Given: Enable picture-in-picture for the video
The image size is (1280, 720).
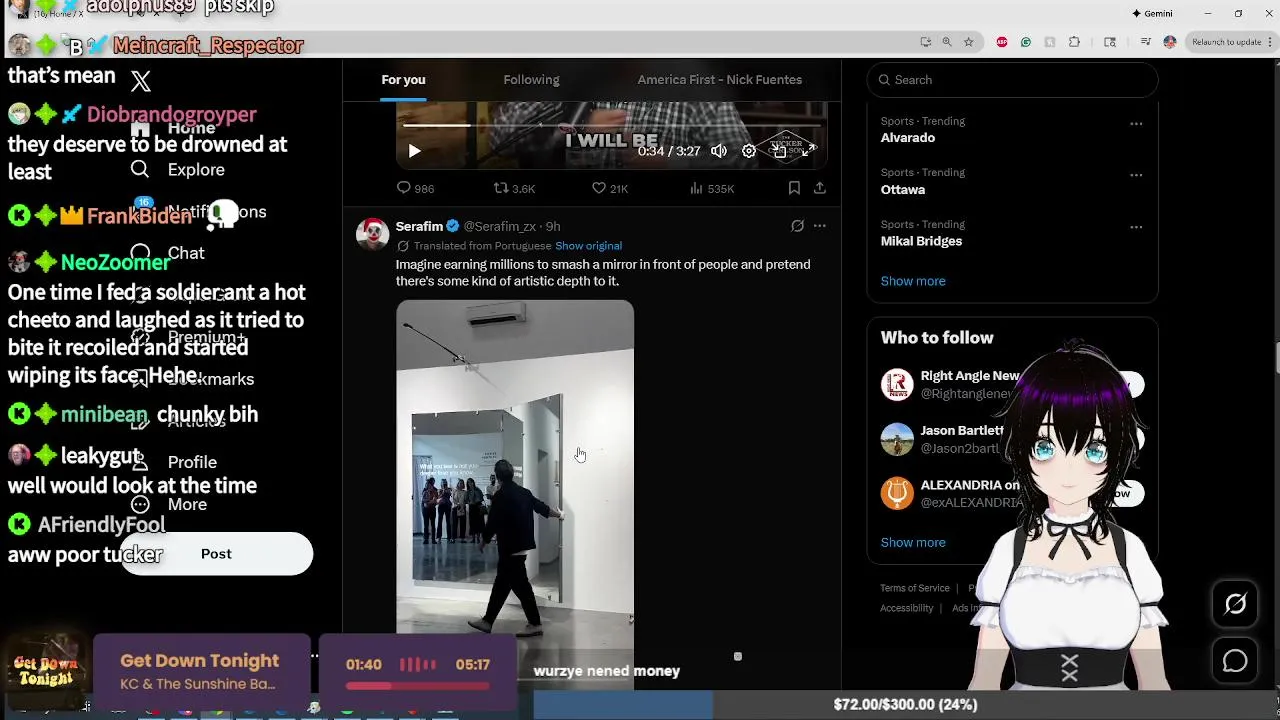Looking at the screenshot, I should (779, 151).
